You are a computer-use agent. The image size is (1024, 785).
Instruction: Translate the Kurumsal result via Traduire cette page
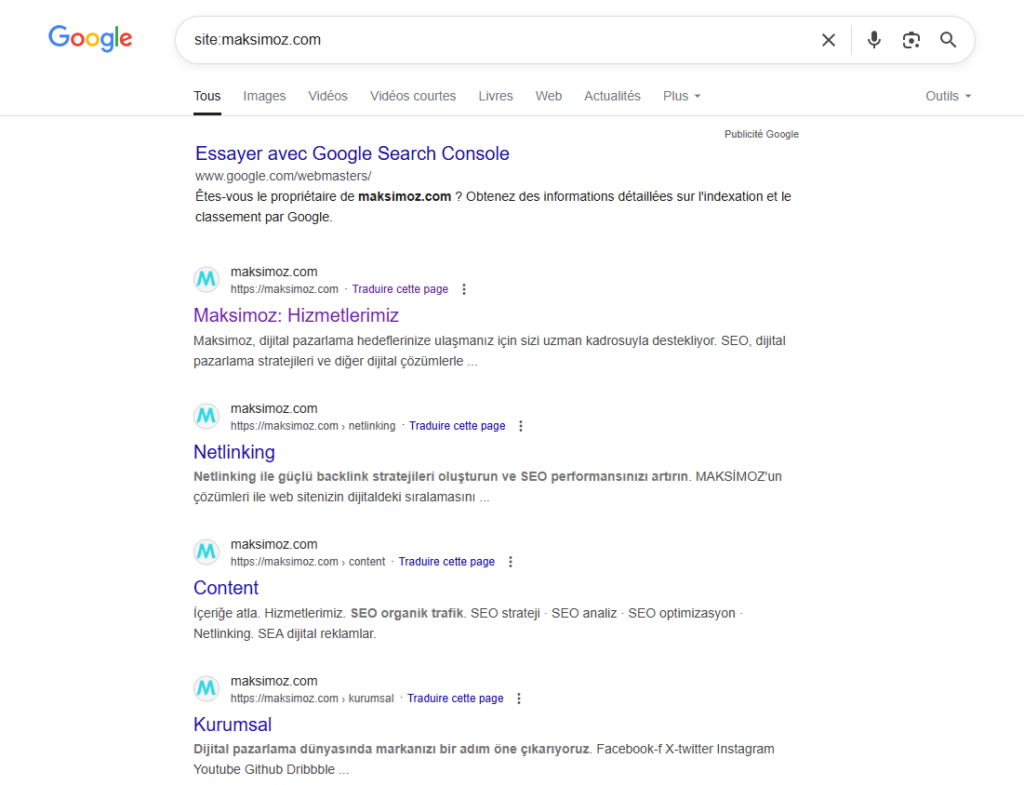(455, 698)
